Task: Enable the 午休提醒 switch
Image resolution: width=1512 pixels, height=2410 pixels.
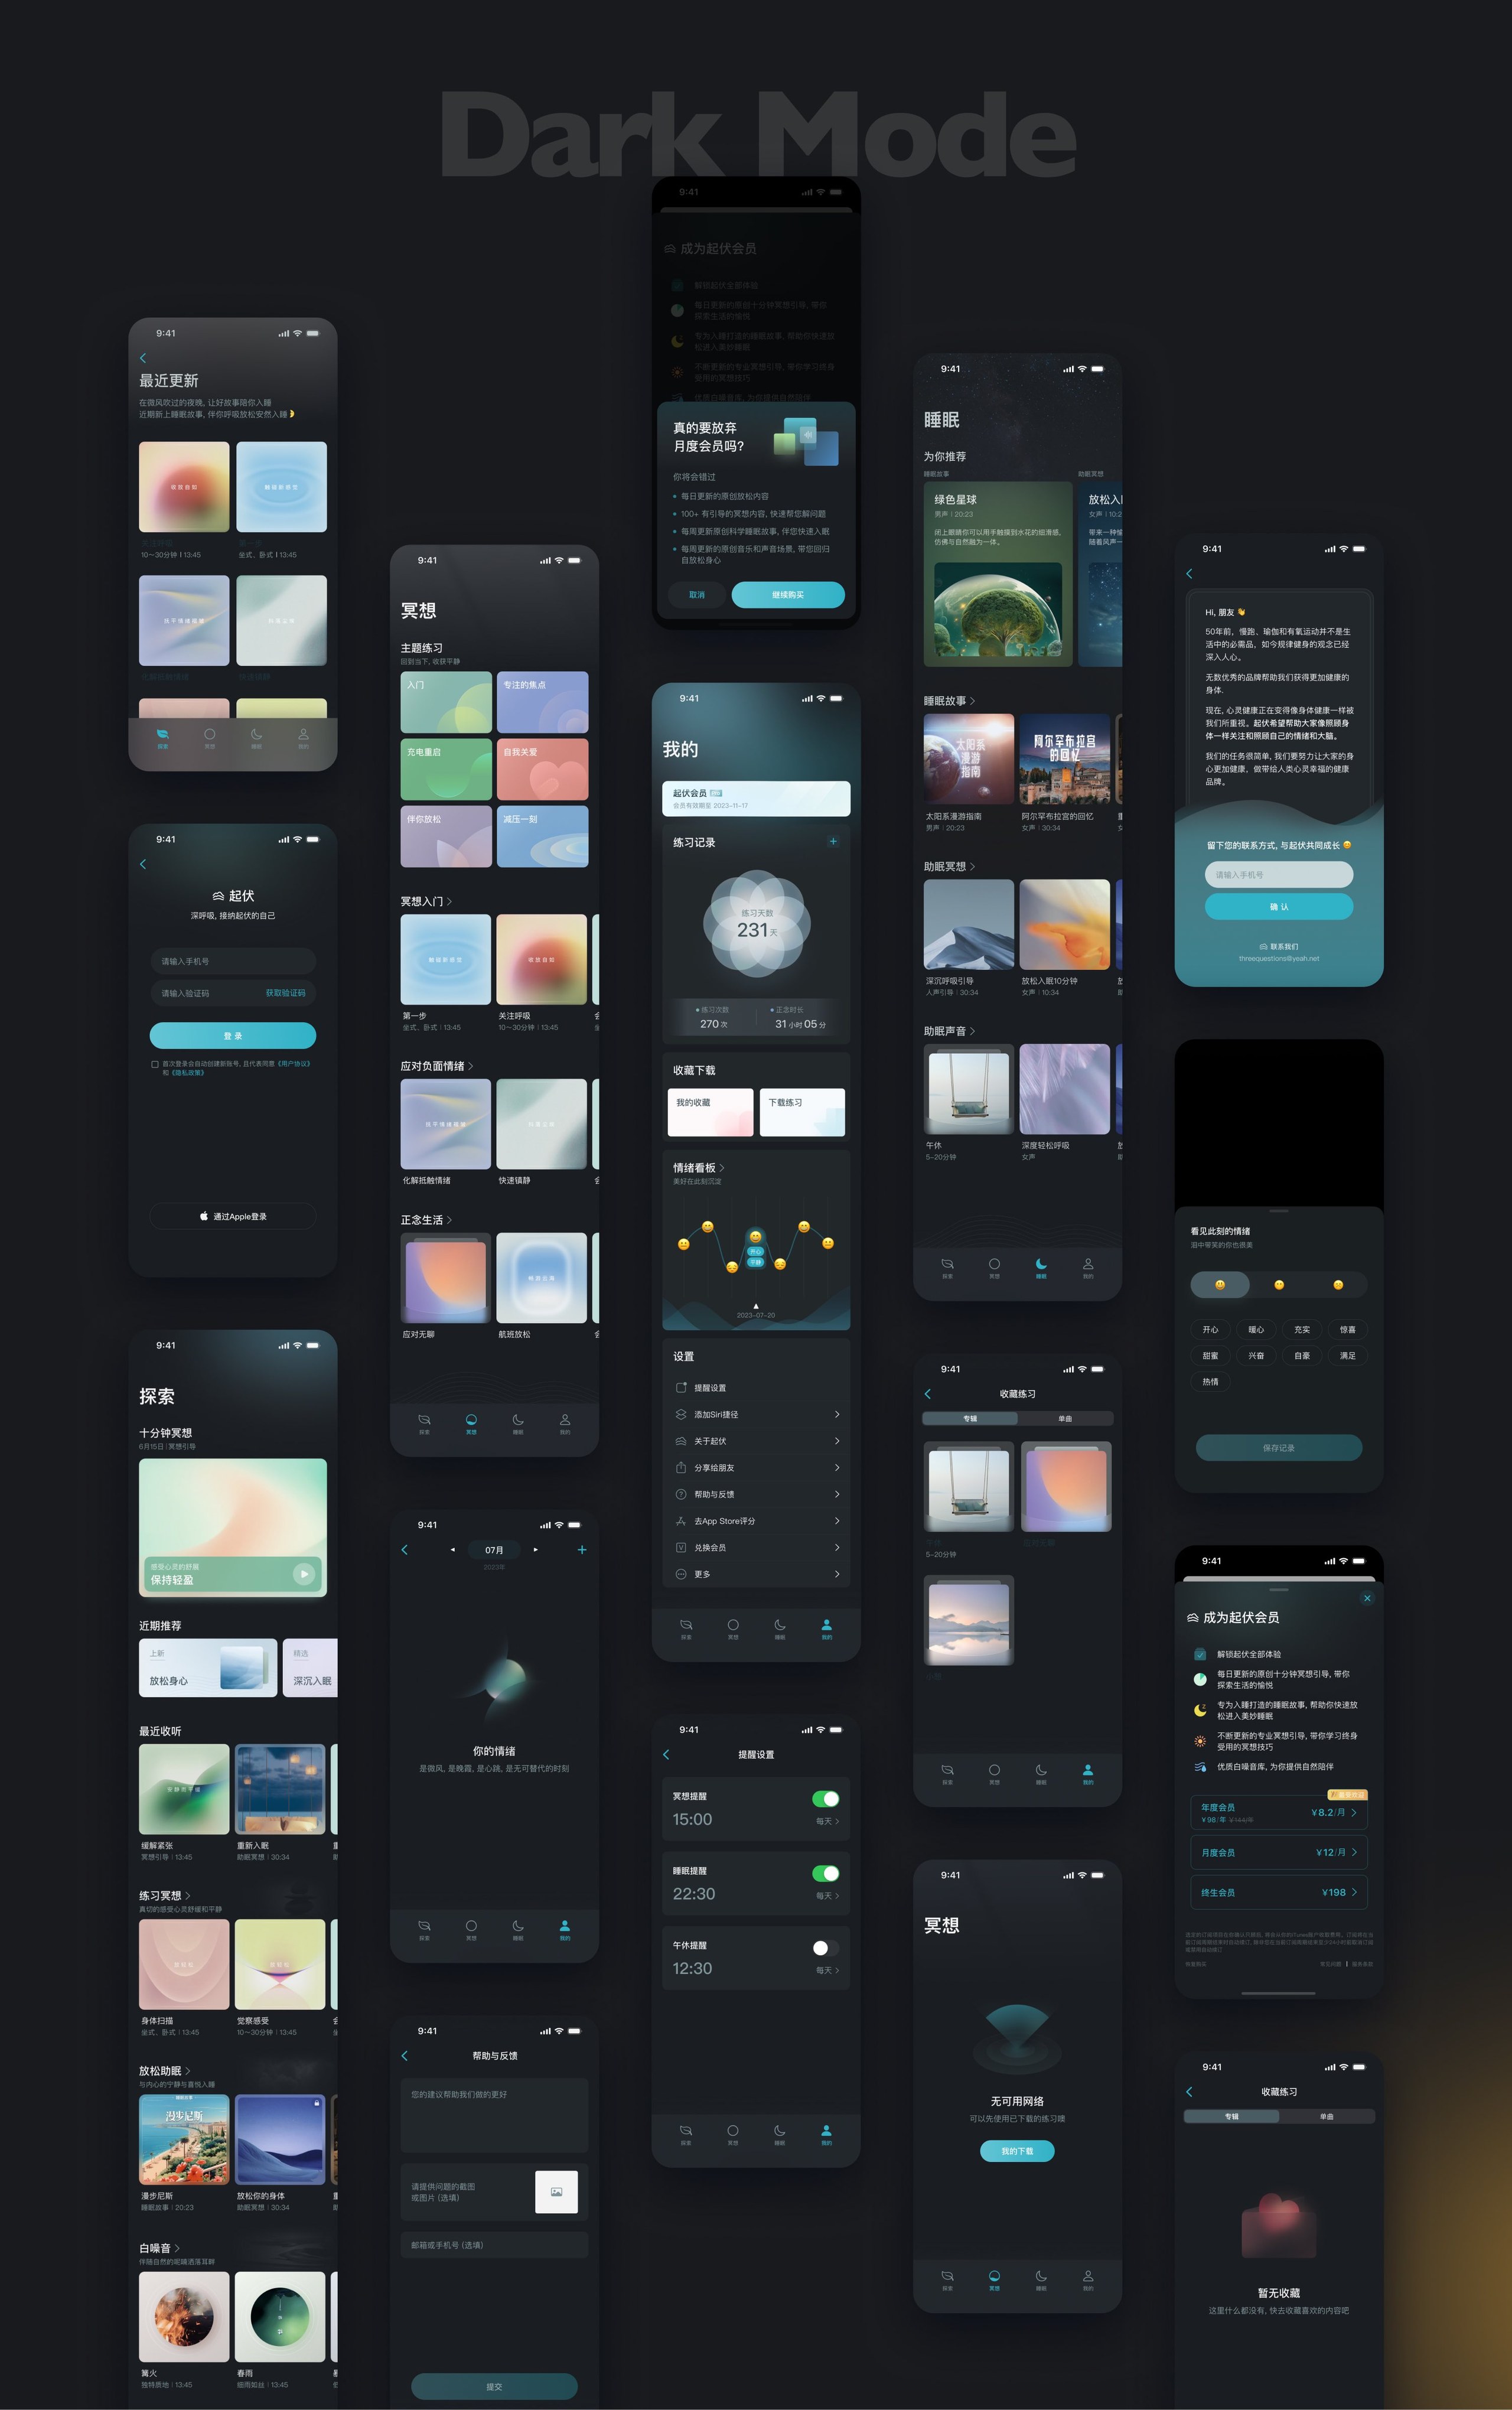Action: [825, 1947]
